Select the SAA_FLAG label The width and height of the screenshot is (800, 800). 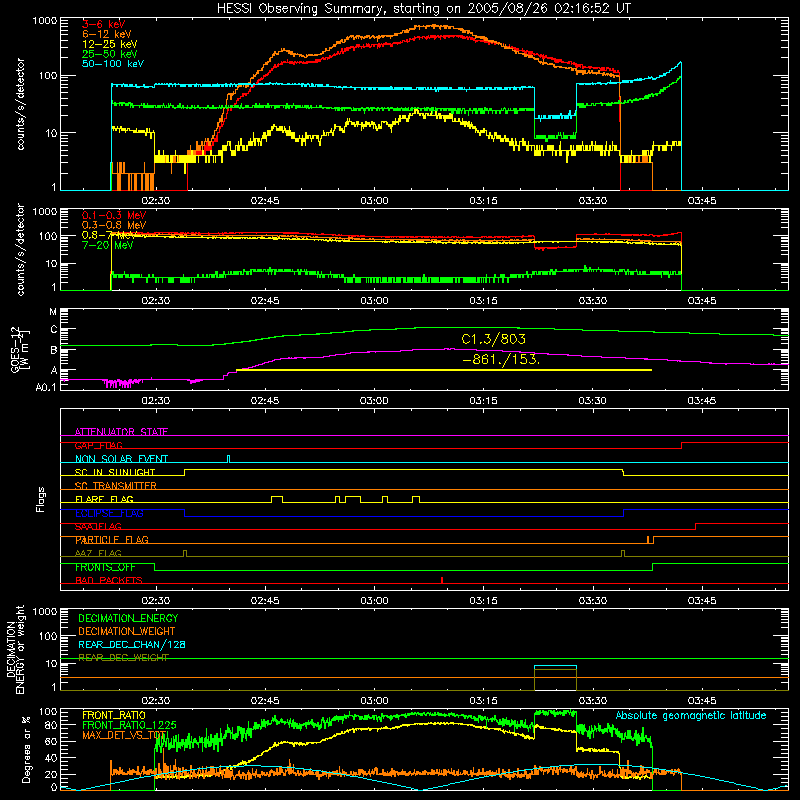(x=98, y=526)
